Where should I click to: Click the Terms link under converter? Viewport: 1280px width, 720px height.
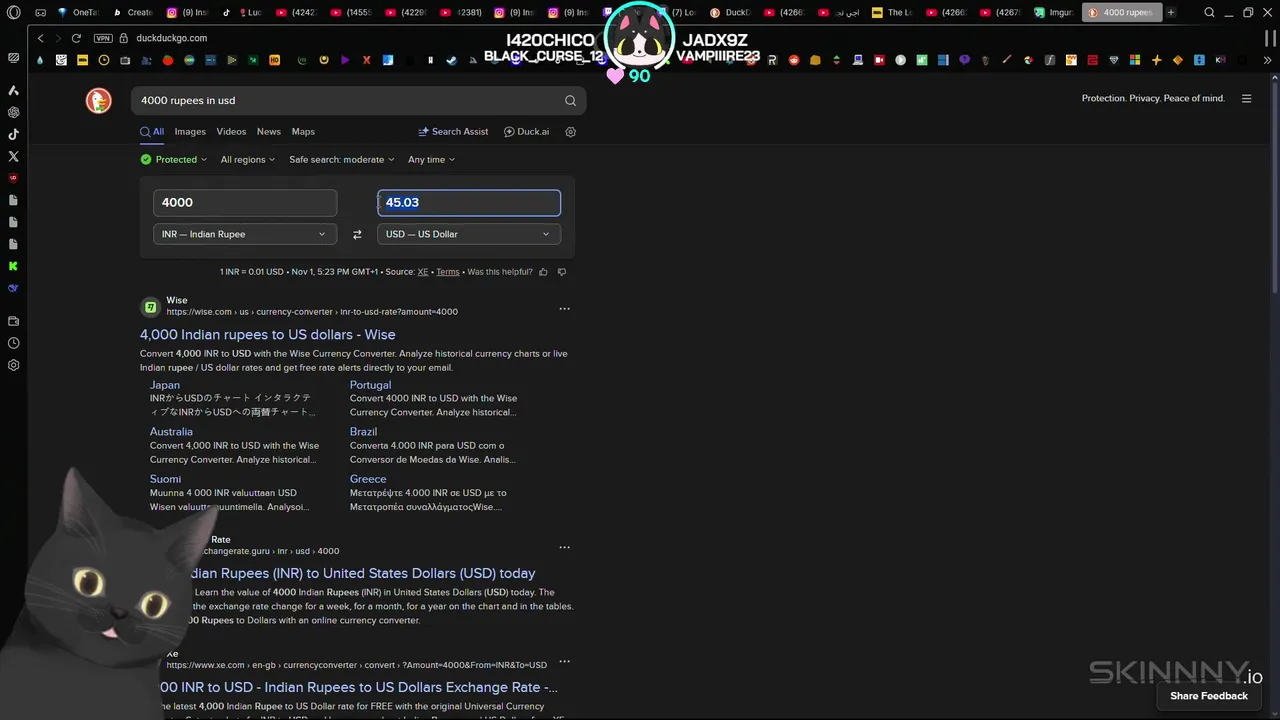[448, 272]
